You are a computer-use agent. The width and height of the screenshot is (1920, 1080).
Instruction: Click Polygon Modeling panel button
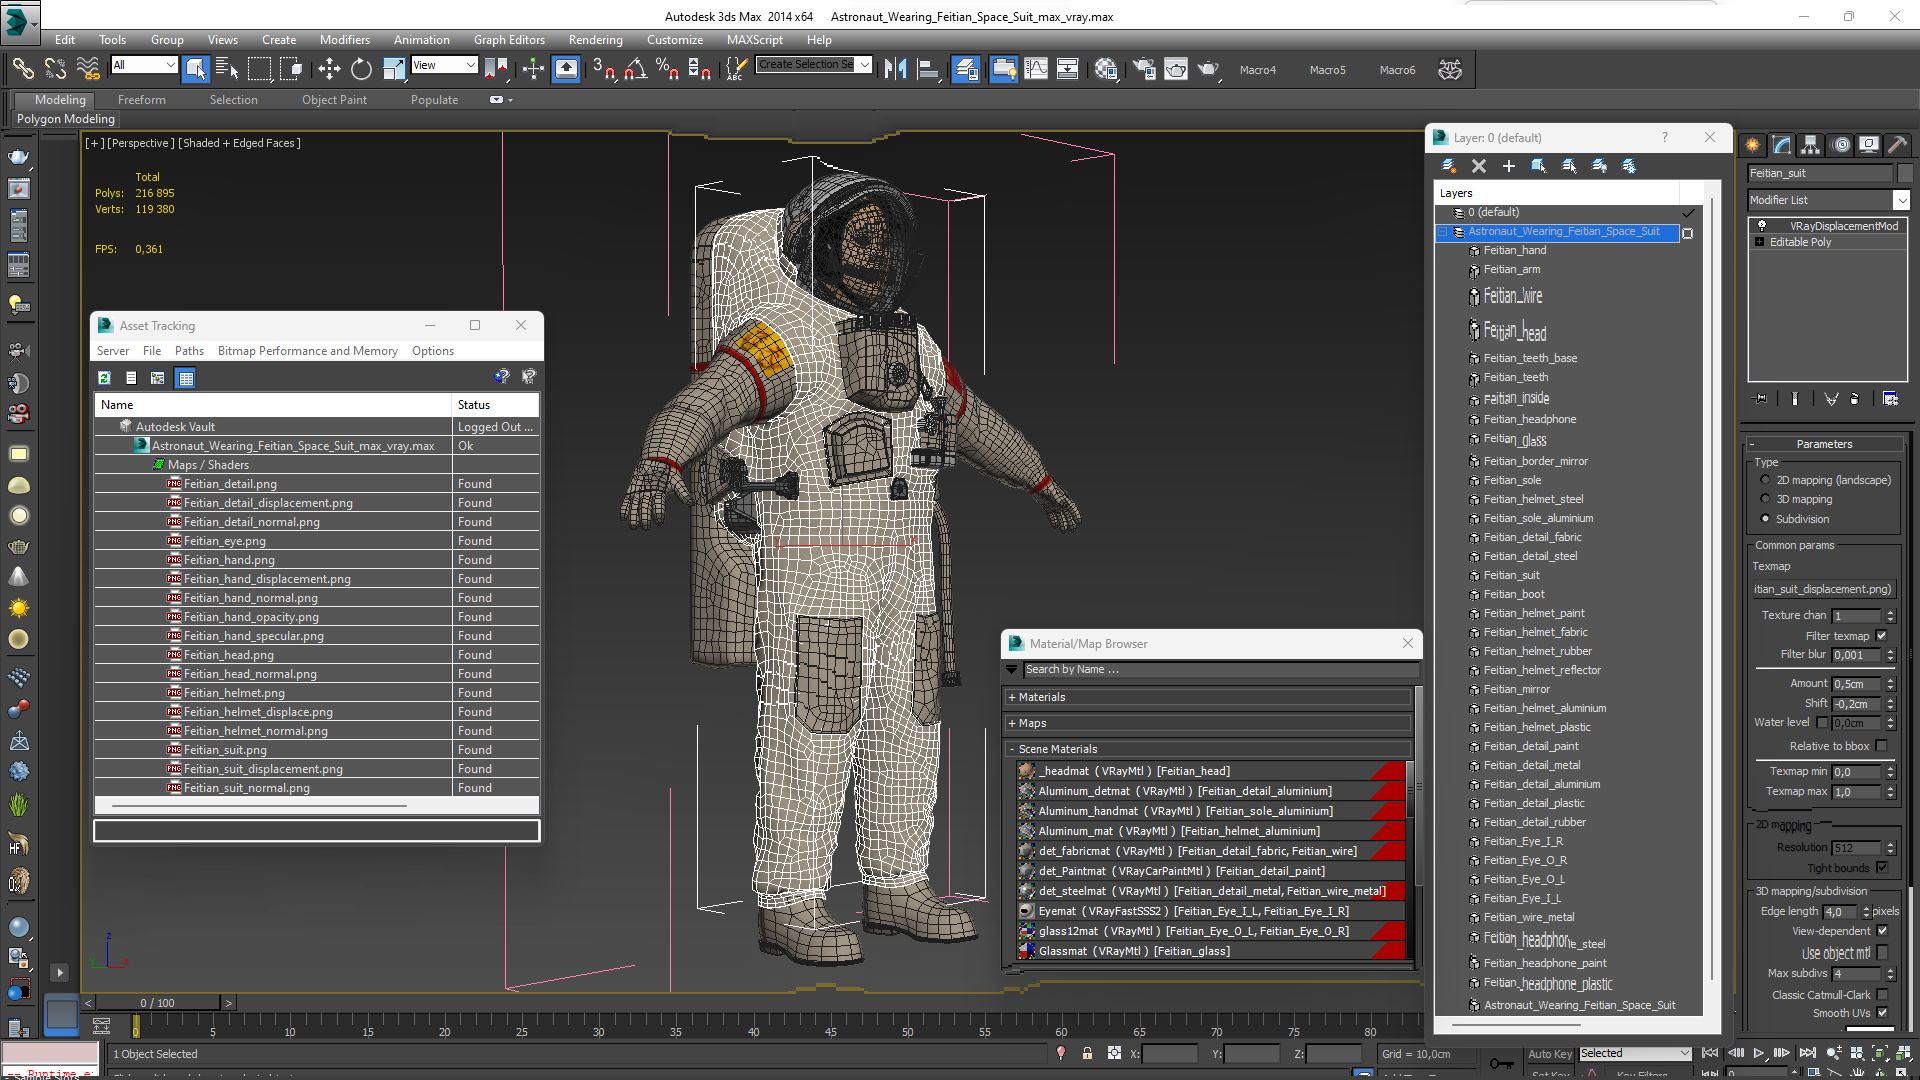pos(66,119)
